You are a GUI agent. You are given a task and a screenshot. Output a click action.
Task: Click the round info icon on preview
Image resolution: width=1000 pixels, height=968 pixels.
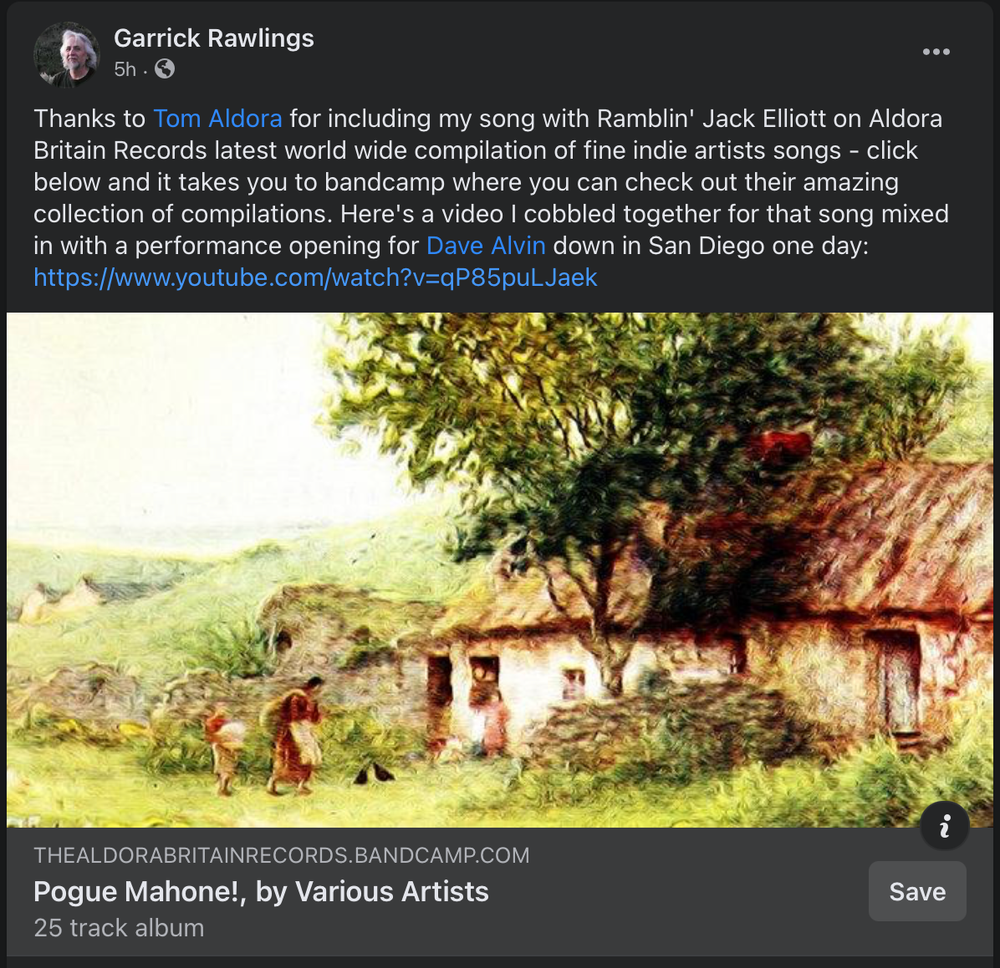tap(945, 826)
